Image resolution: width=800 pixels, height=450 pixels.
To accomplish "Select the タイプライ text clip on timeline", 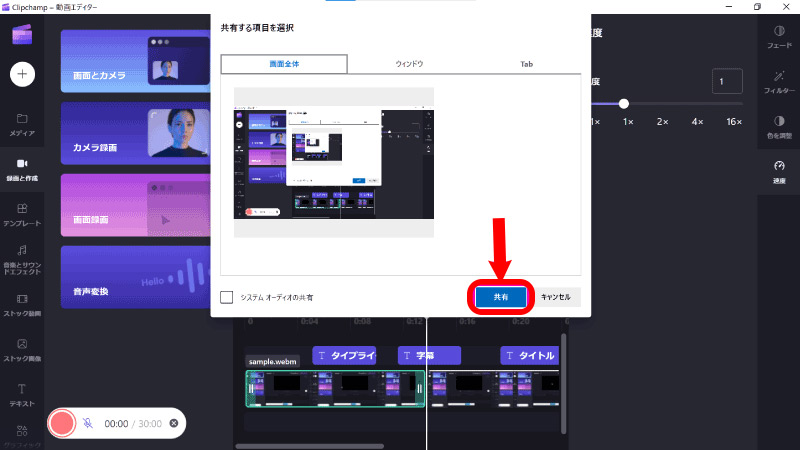I will click(344, 355).
